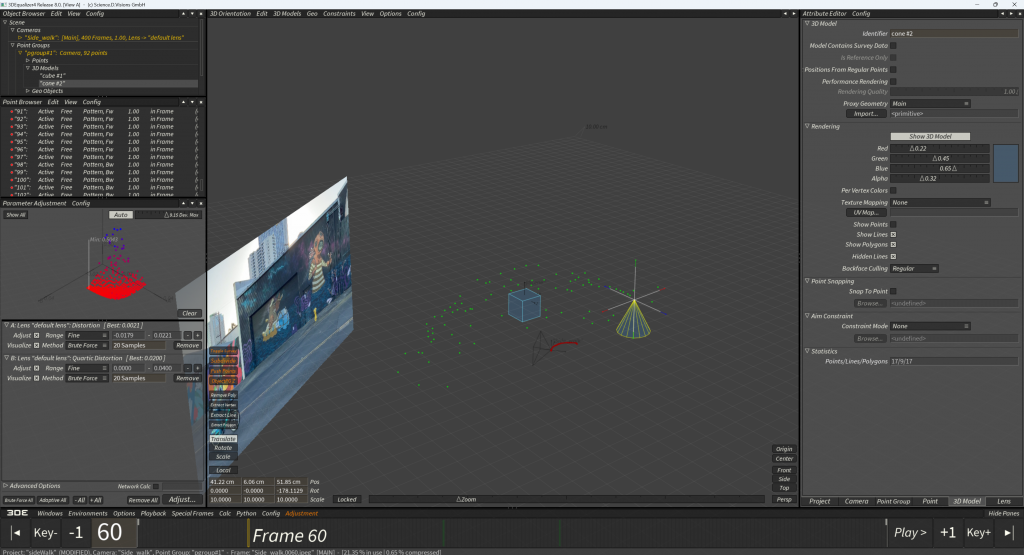Screen dimensions: 1024x555
Task: Enable the Per Vertex Colors checkbox
Action: tap(893, 191)
